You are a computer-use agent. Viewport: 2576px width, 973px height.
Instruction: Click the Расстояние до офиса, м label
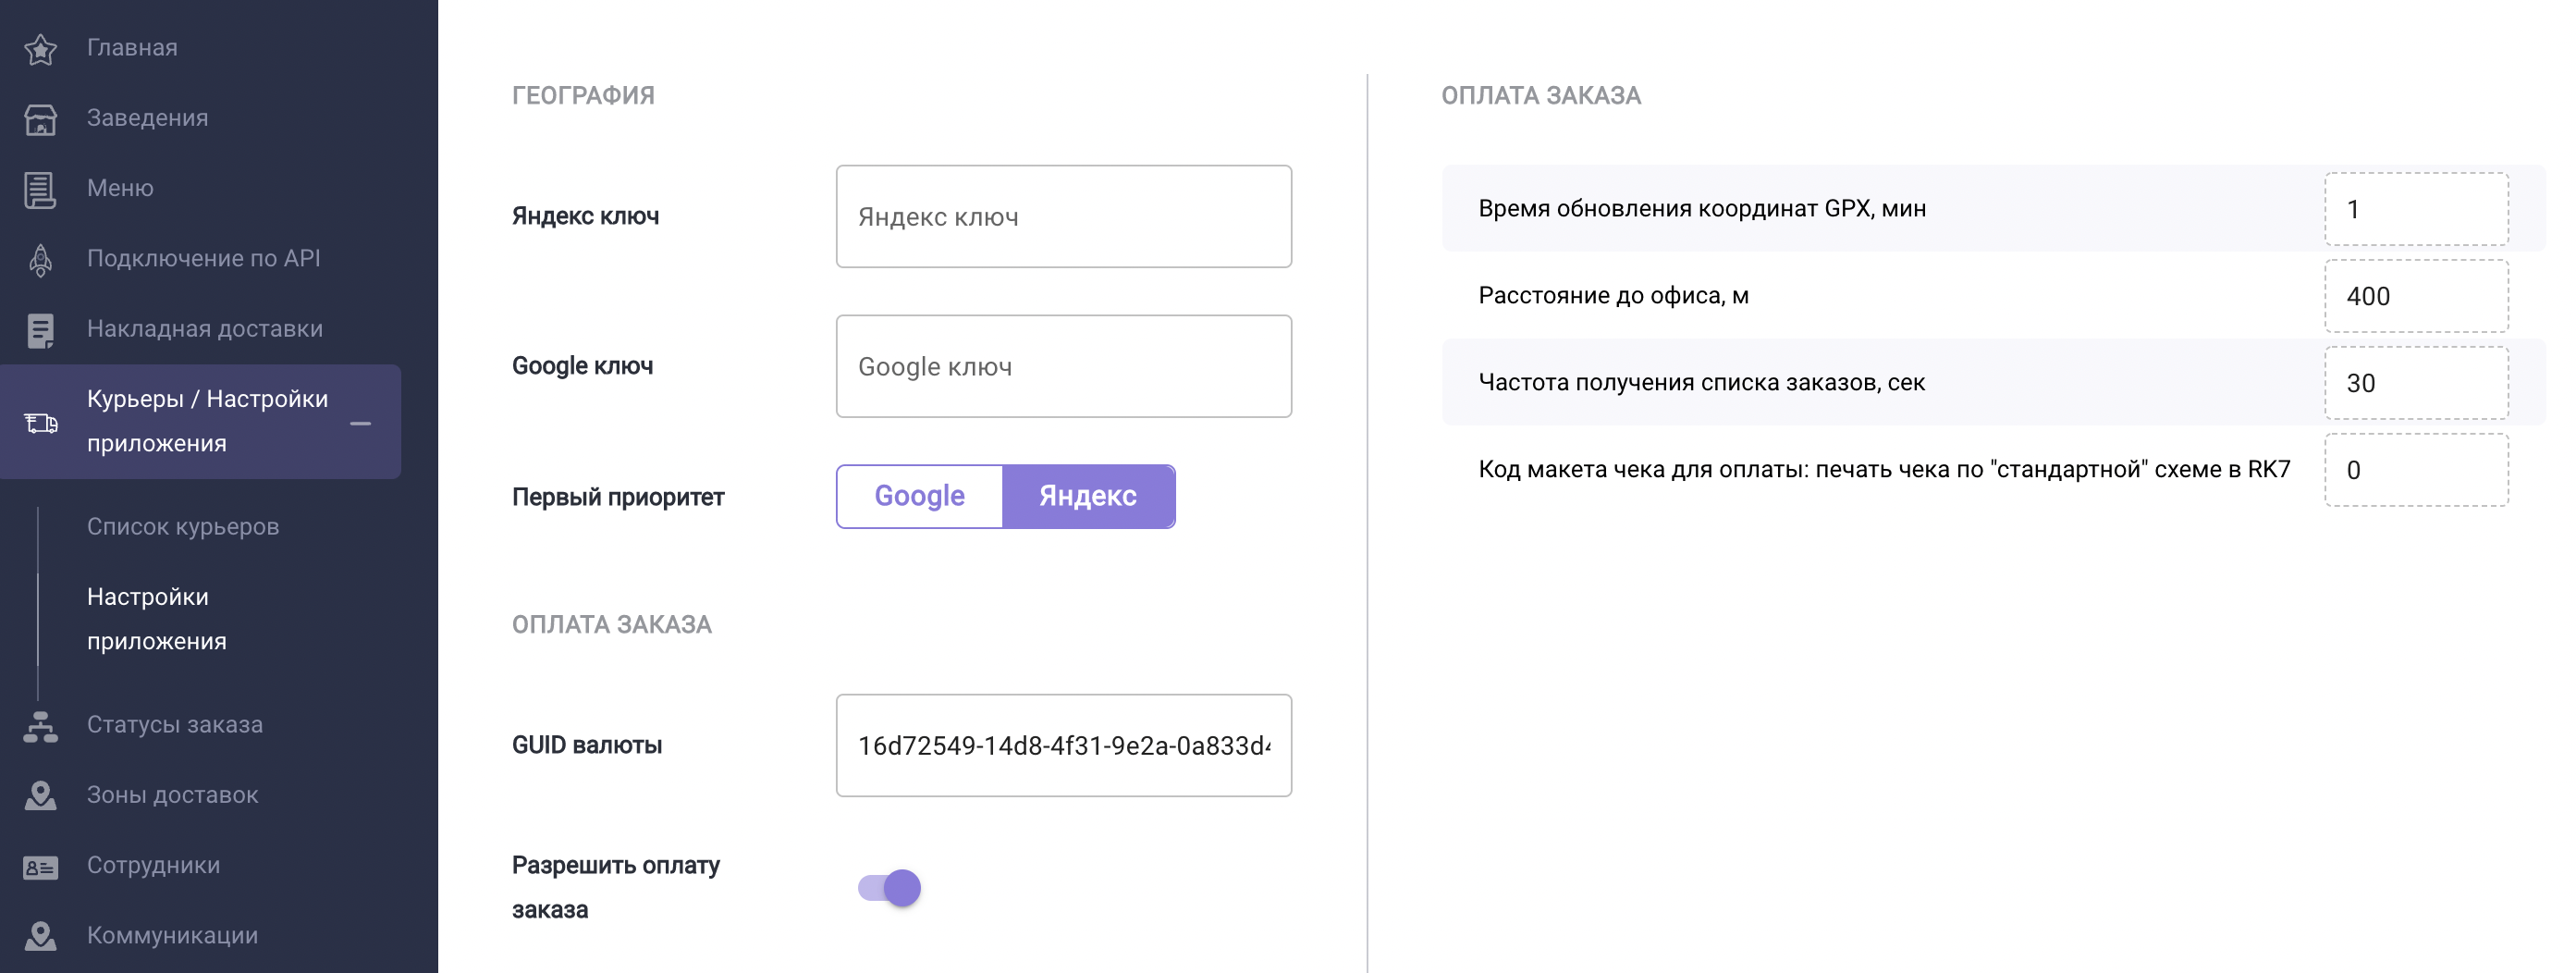tap(1613, 295)
